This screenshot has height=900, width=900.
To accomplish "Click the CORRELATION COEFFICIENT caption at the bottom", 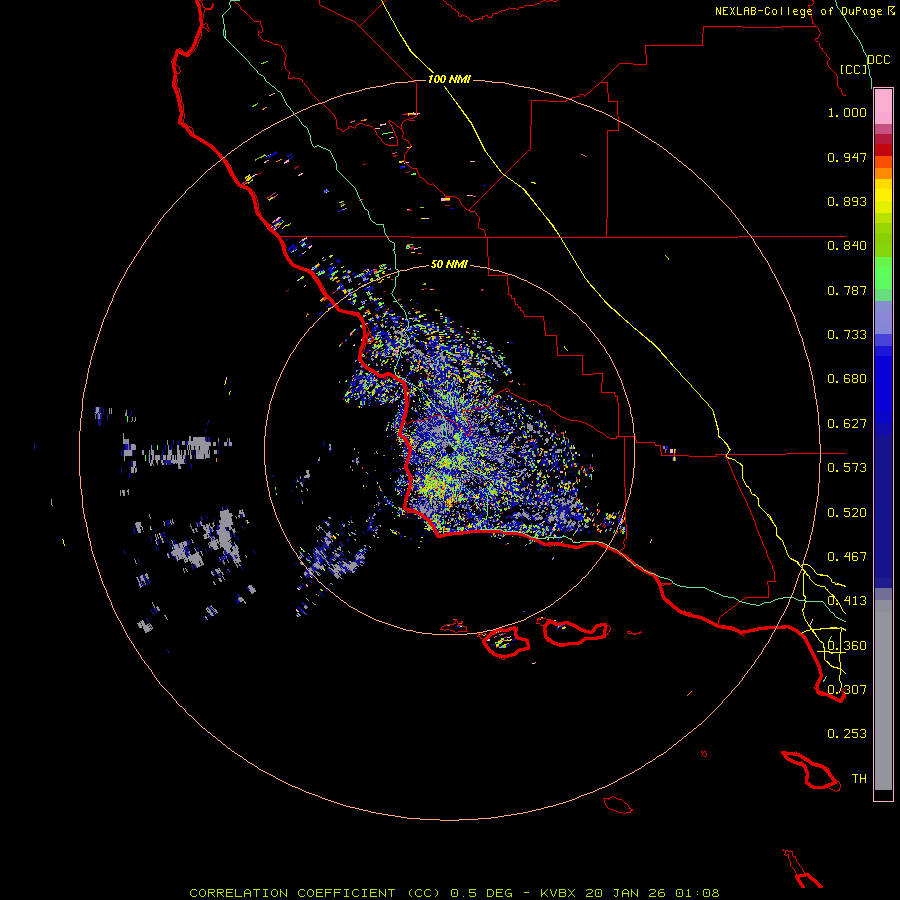I will [454, 893].
